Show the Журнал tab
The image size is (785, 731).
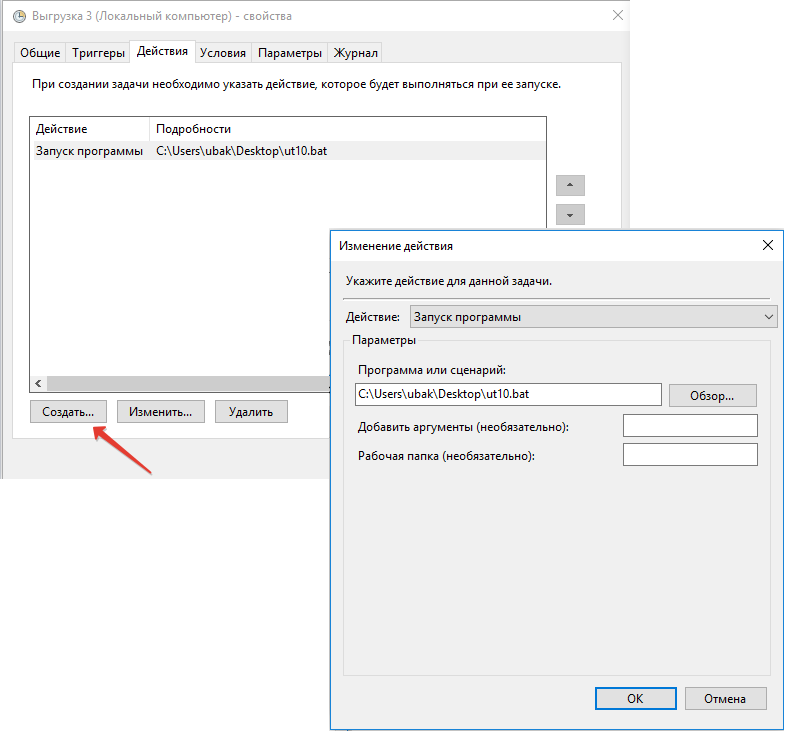[x=356, y=53]
